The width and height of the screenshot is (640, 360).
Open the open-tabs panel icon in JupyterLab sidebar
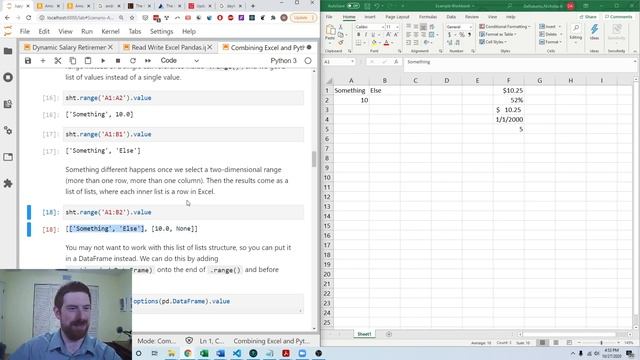pos(8,157)
